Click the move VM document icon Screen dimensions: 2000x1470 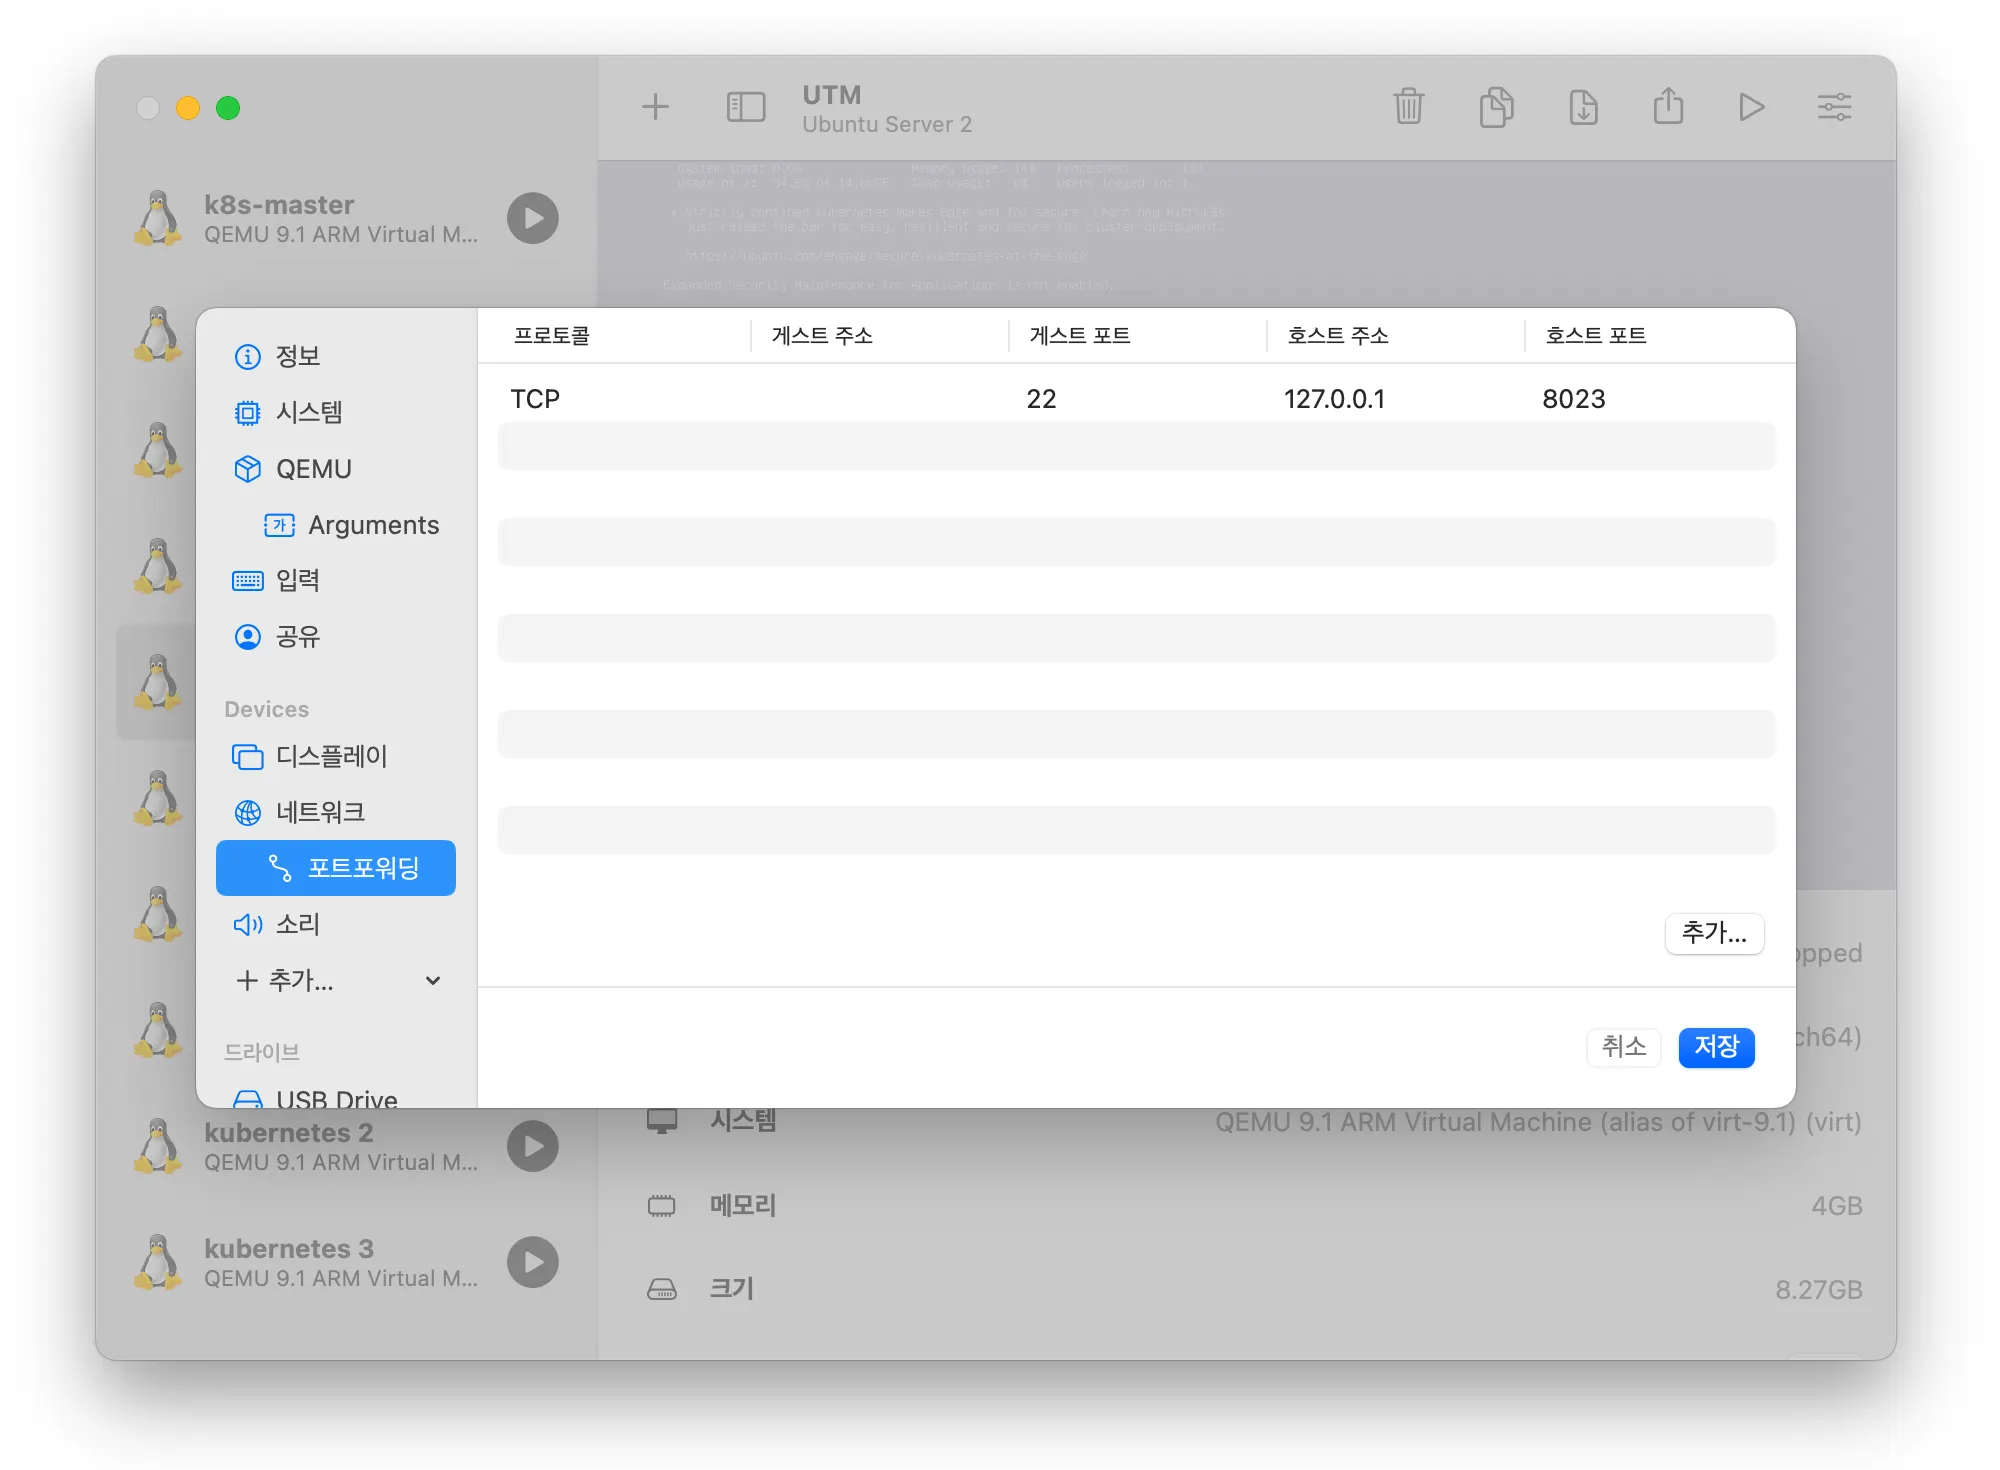1583,106
